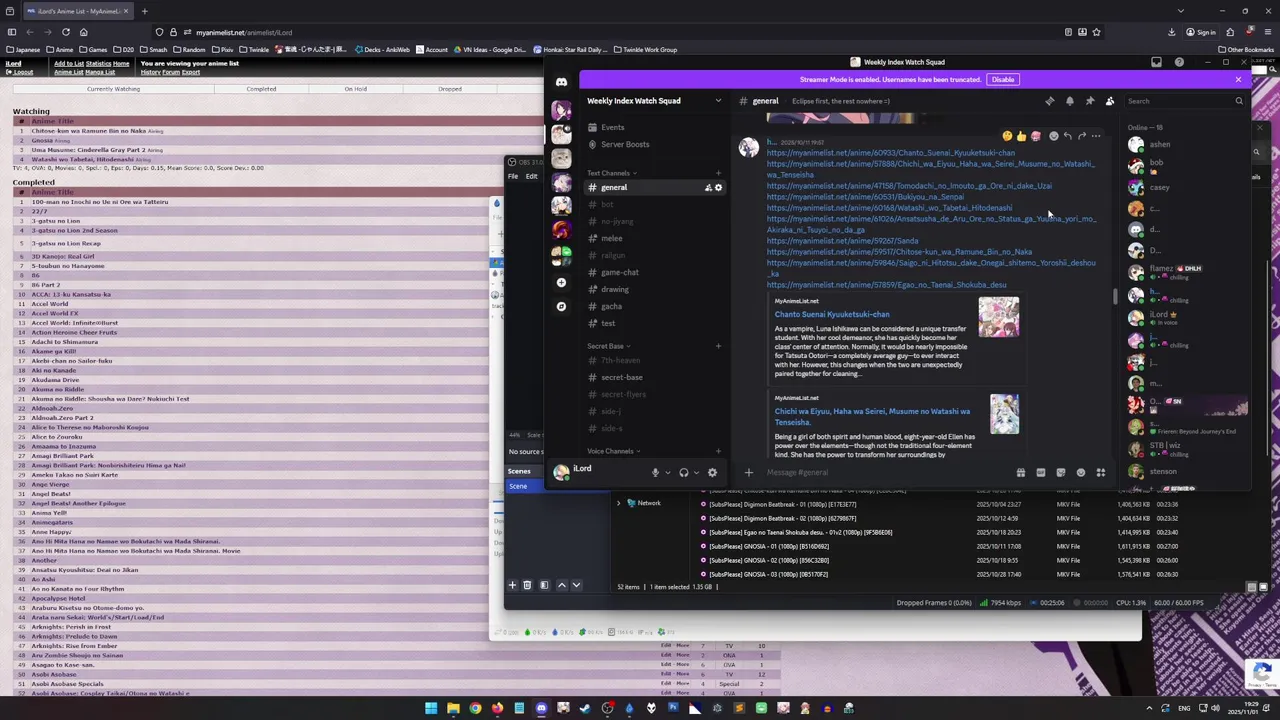
Task: Open Discord from the Windows taskbar
Action: tap(541, 708)
